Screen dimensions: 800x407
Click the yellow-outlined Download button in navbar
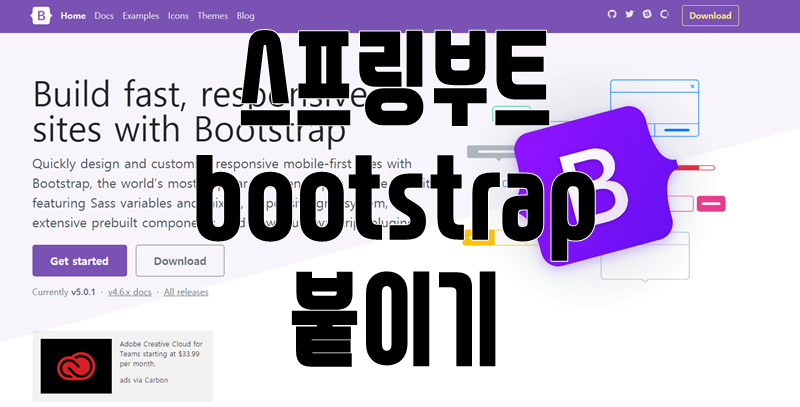pyautogui.click(x=710, y=16)
